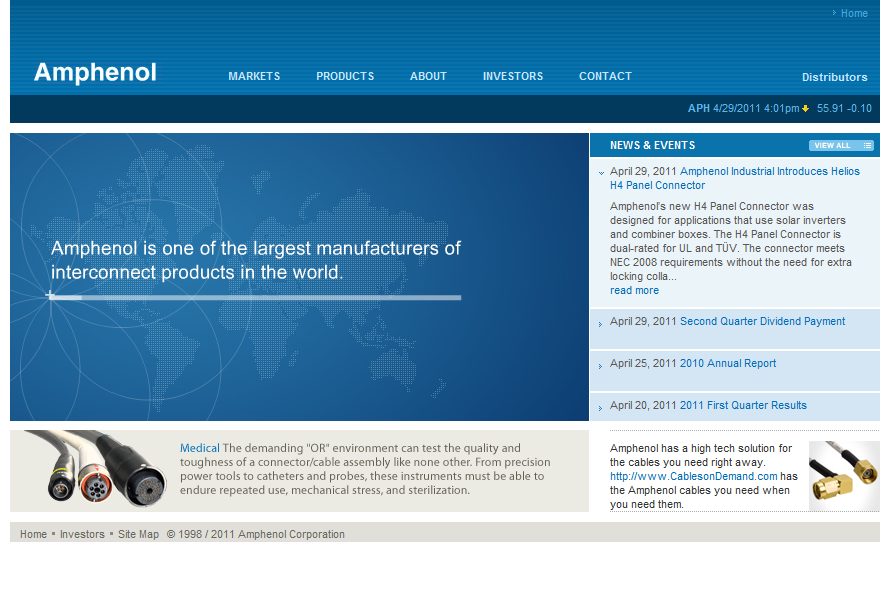
Task: Expand the Second Quarter Dividend Payment item
Action: pos(601,325)
